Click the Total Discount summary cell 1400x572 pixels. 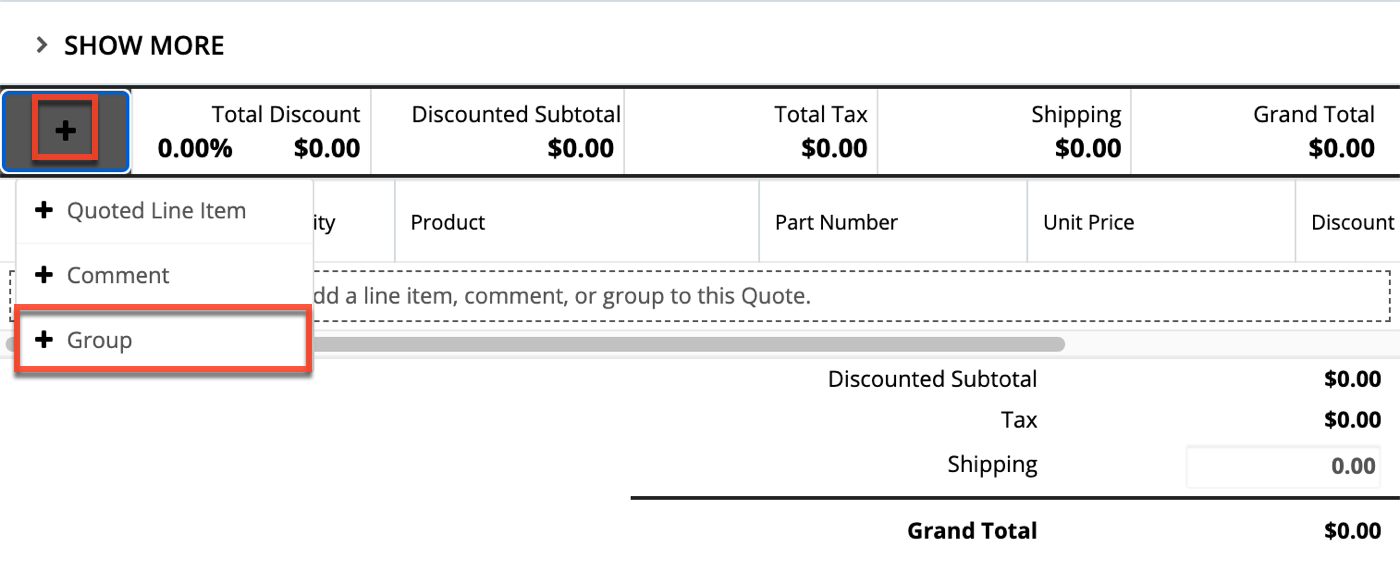pyautogui.click(x=258, y=131)
